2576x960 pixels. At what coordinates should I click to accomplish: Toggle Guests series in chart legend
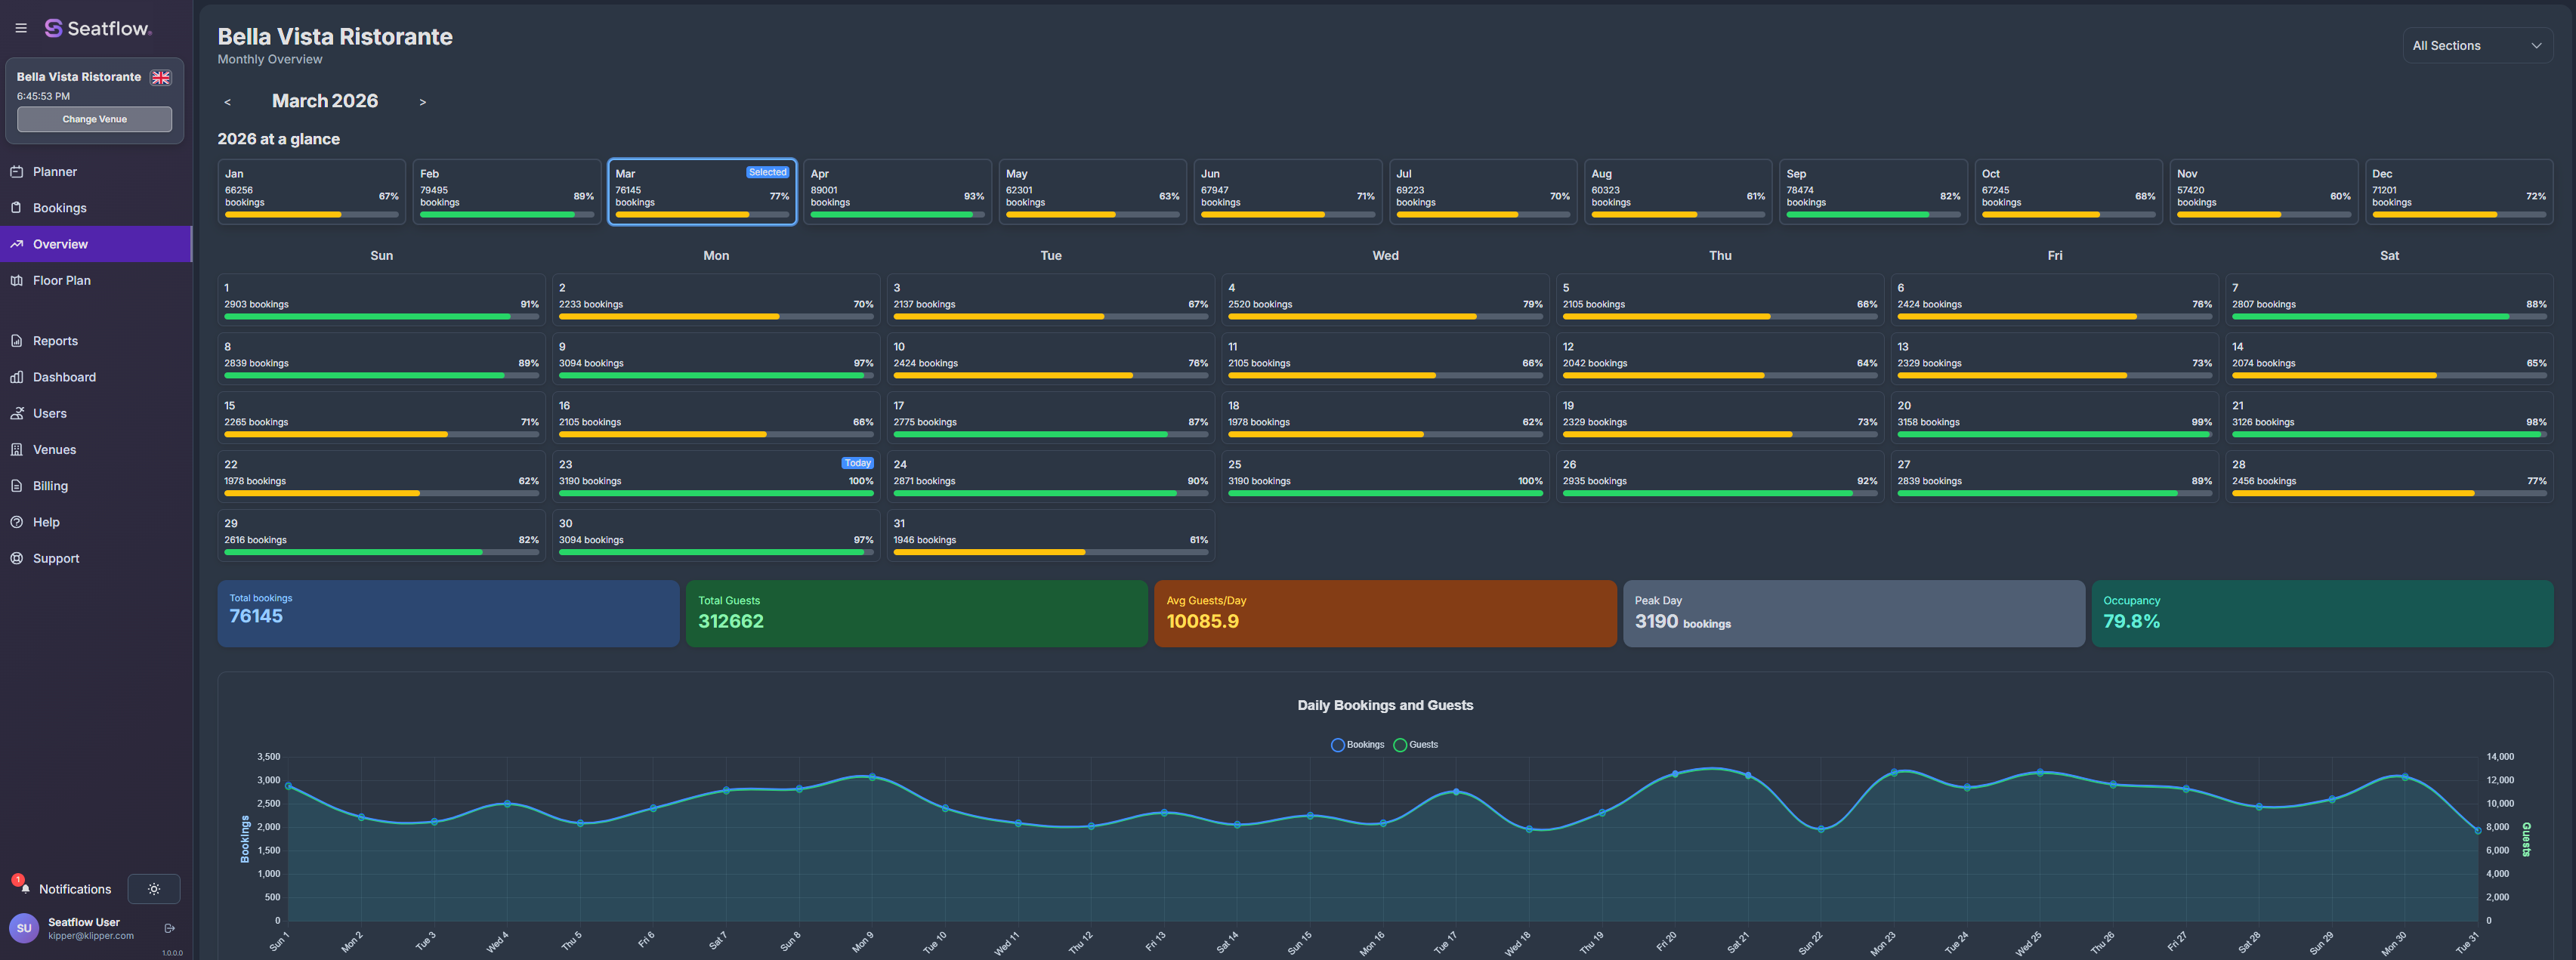[x=1415, y=745]
